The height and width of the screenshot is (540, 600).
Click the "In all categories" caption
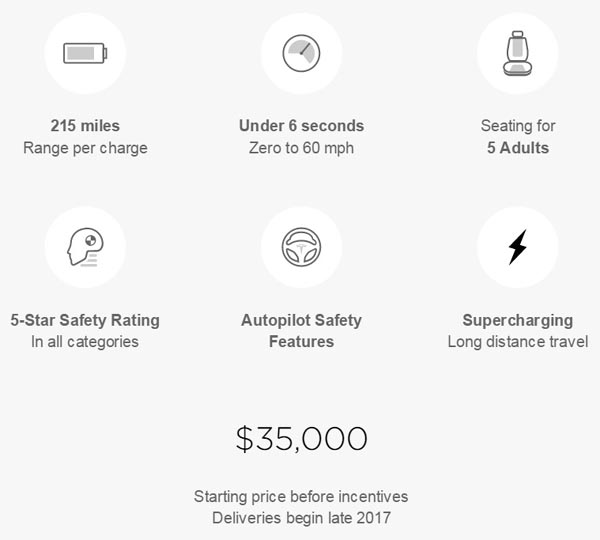[85, 342]
